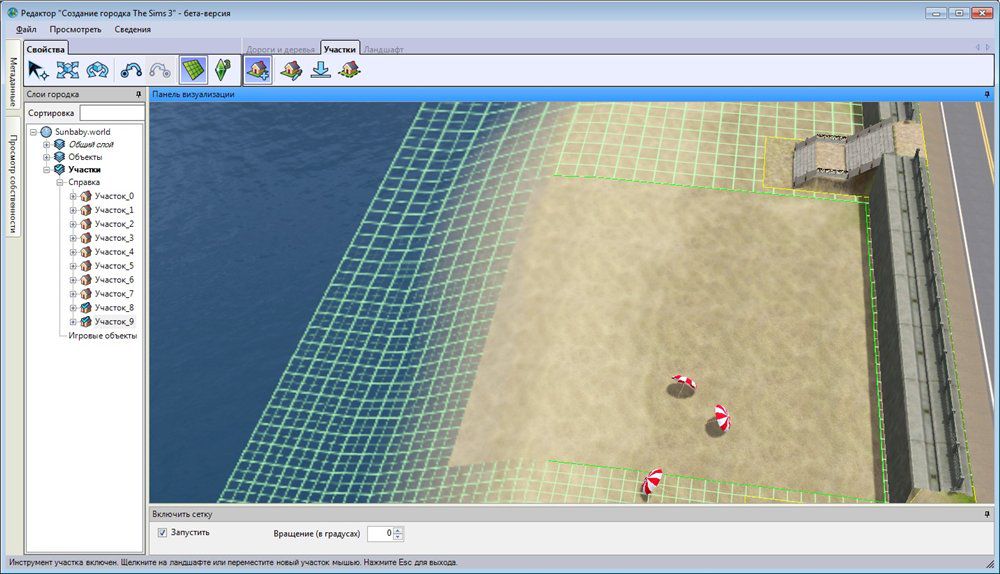Select the arrow selection tool
This screenshot has height=574, width=1000.
tap(38, 69)
